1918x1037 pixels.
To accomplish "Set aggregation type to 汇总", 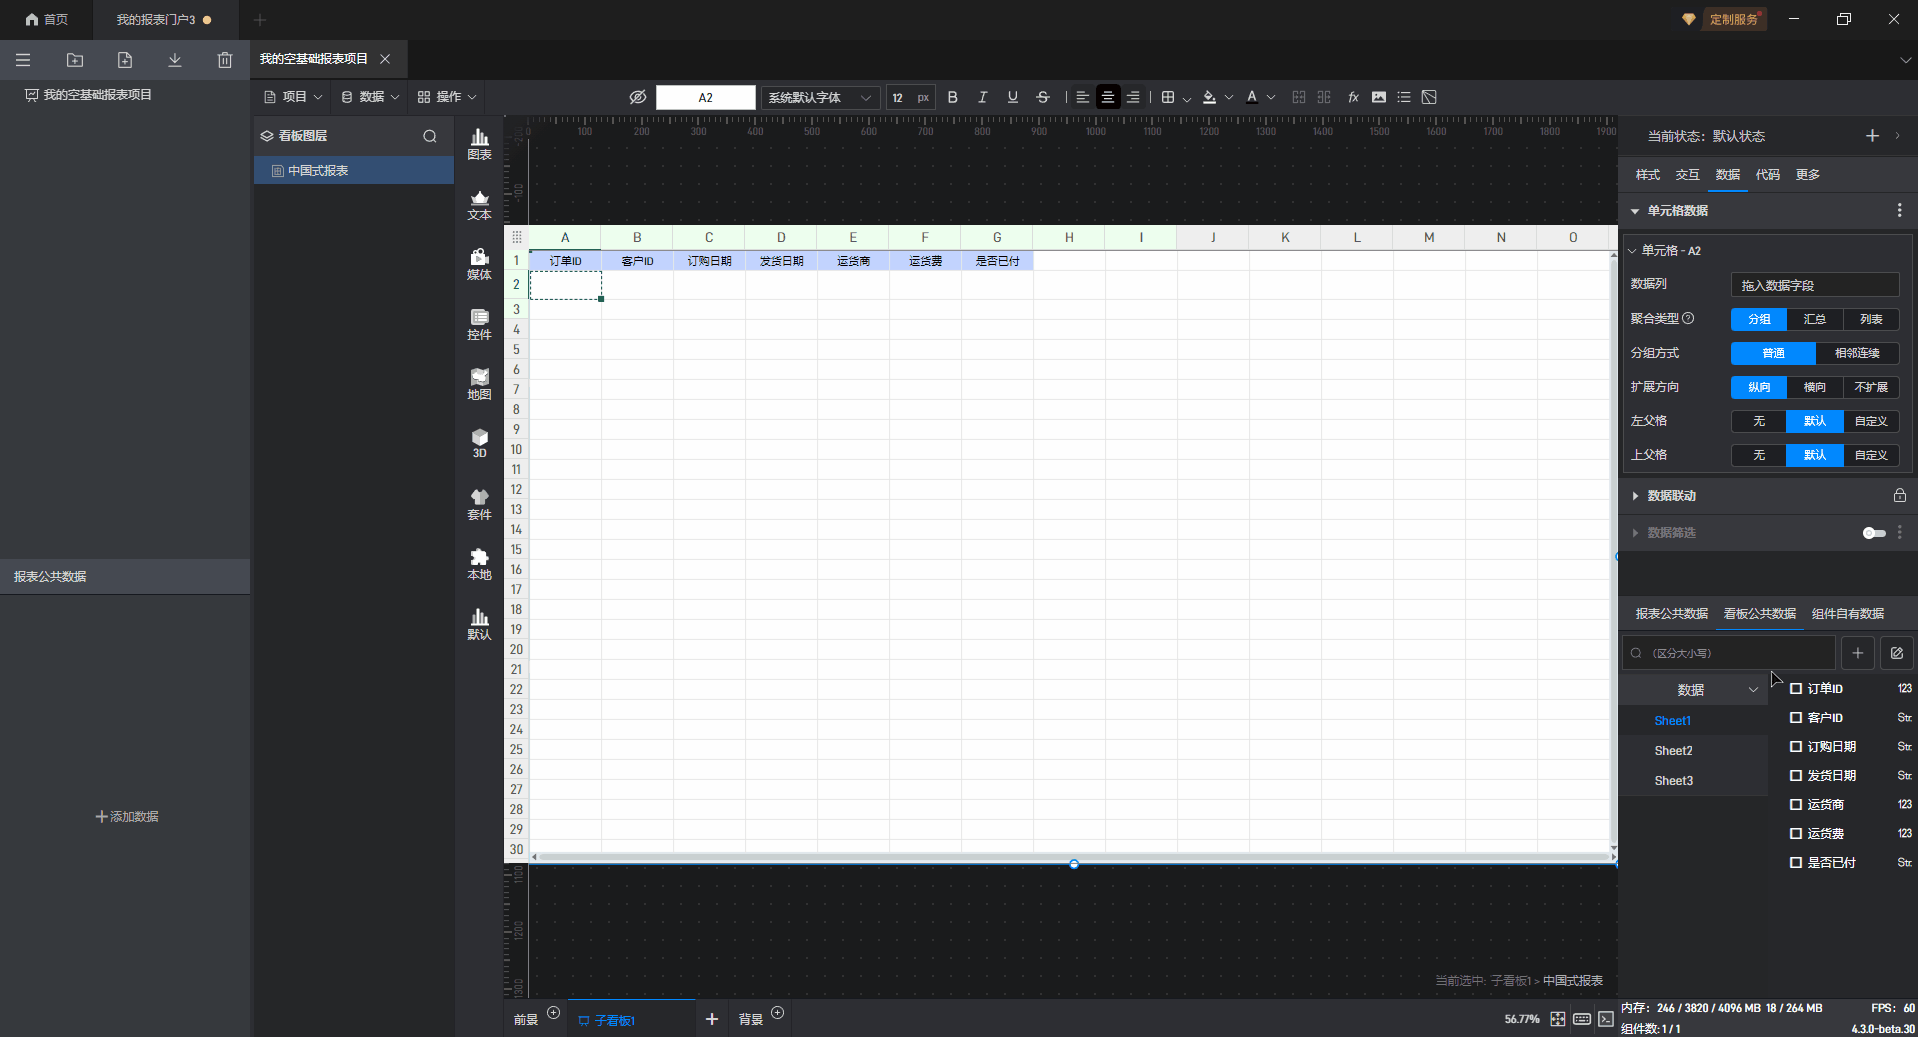I will pos(1814,319).
